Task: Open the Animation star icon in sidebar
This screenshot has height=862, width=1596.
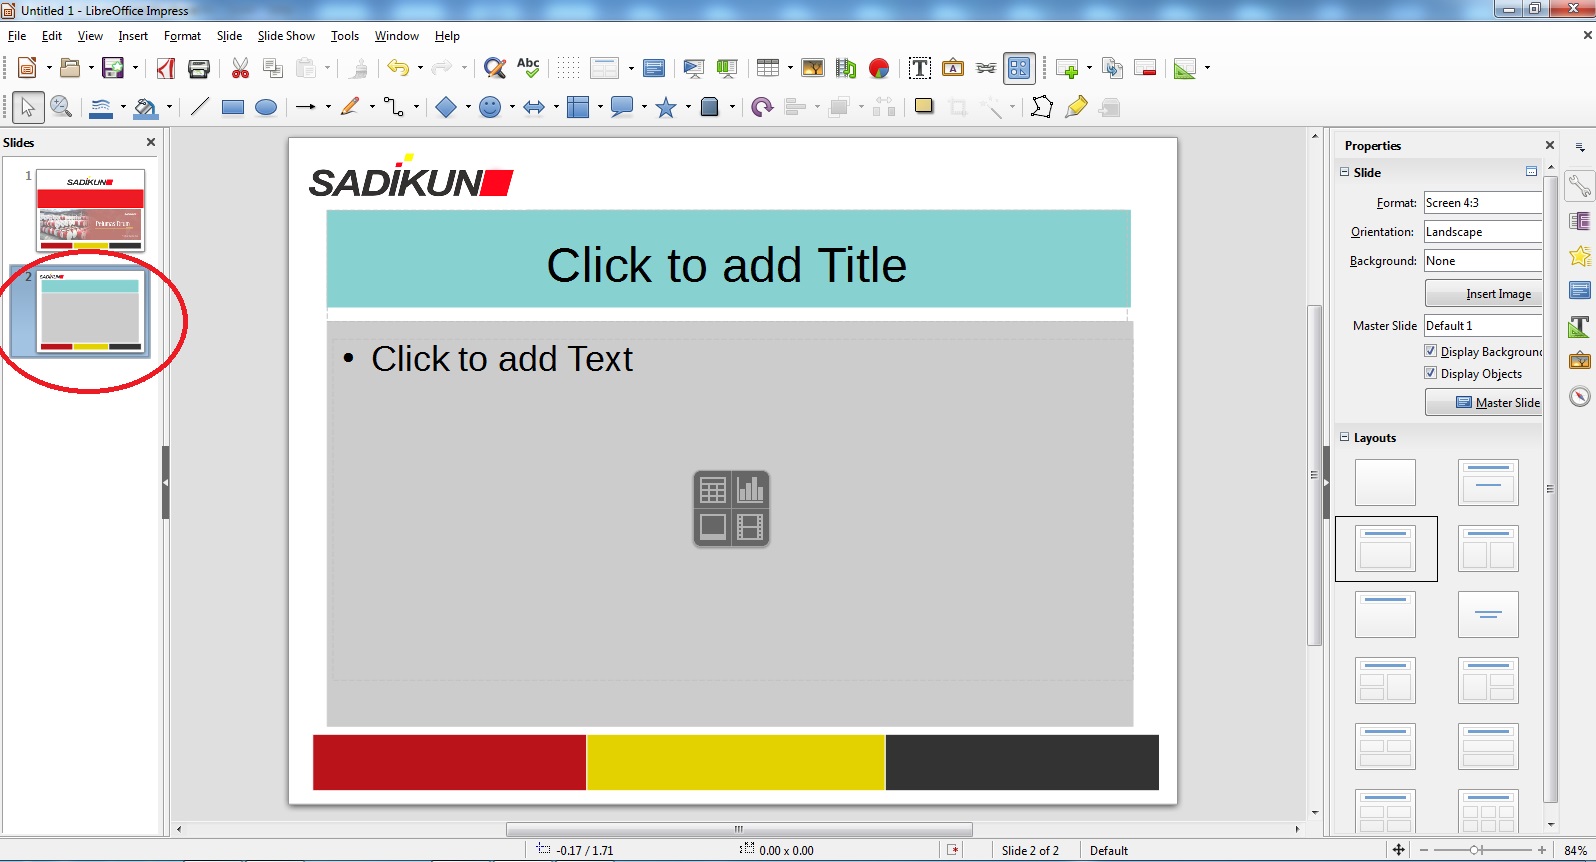Action: [x=1580, y=256]
